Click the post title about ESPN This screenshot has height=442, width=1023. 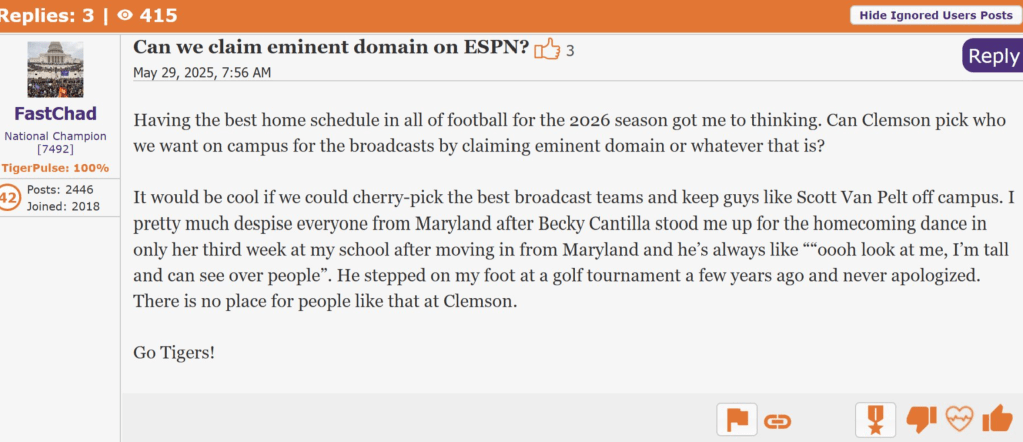[331, 47]
